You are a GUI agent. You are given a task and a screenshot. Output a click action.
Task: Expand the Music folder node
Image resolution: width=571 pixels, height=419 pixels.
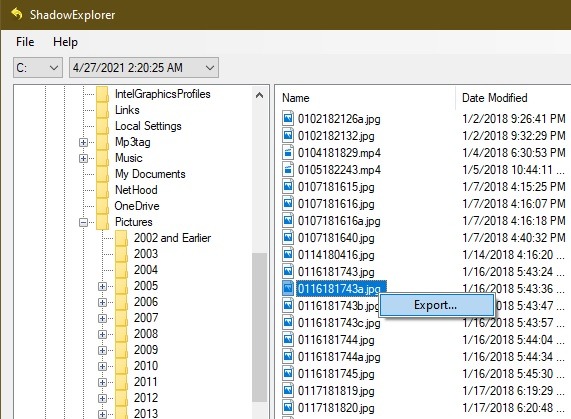(x=83, y=158)
